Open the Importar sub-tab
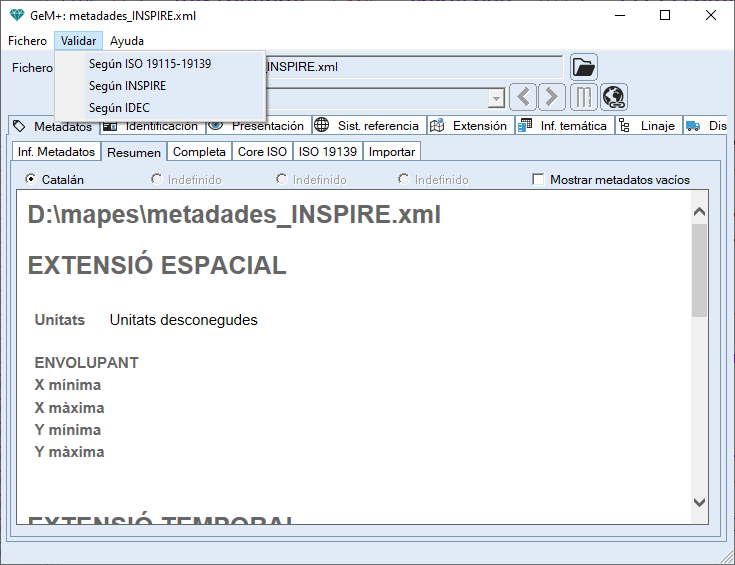 click(x=391, y=152)
